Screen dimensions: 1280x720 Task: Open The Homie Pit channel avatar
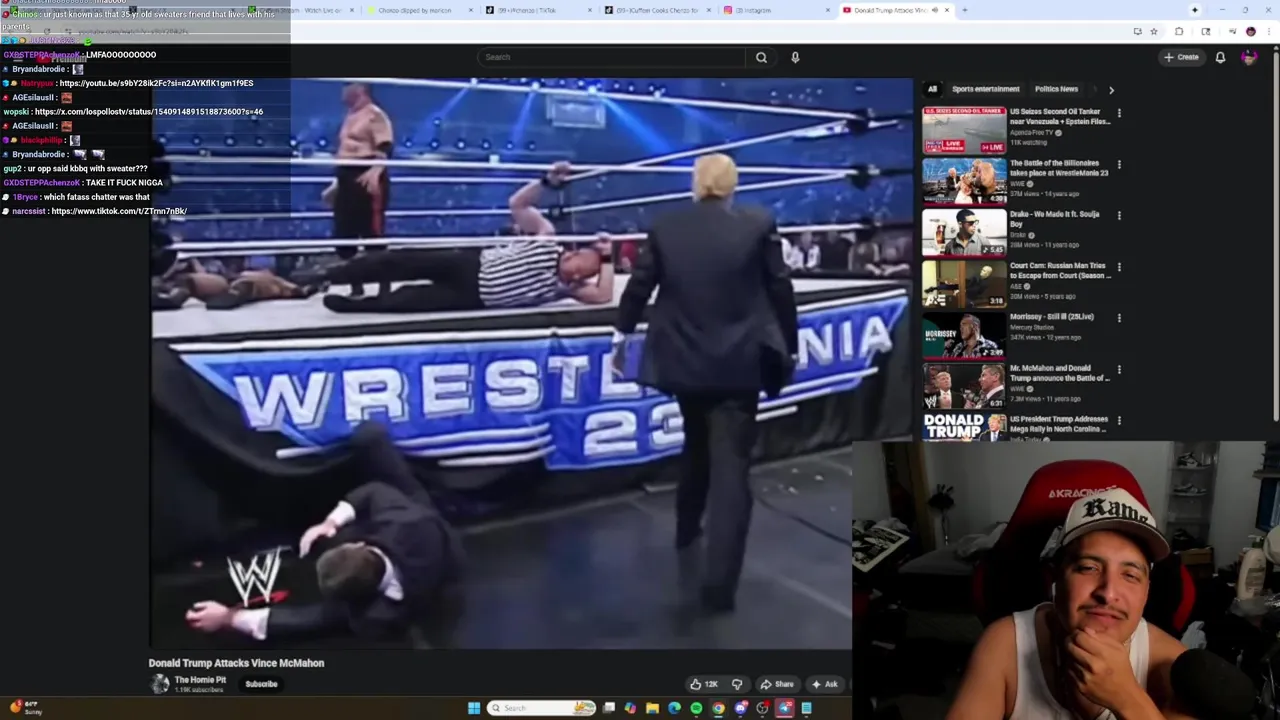[160, 684]
